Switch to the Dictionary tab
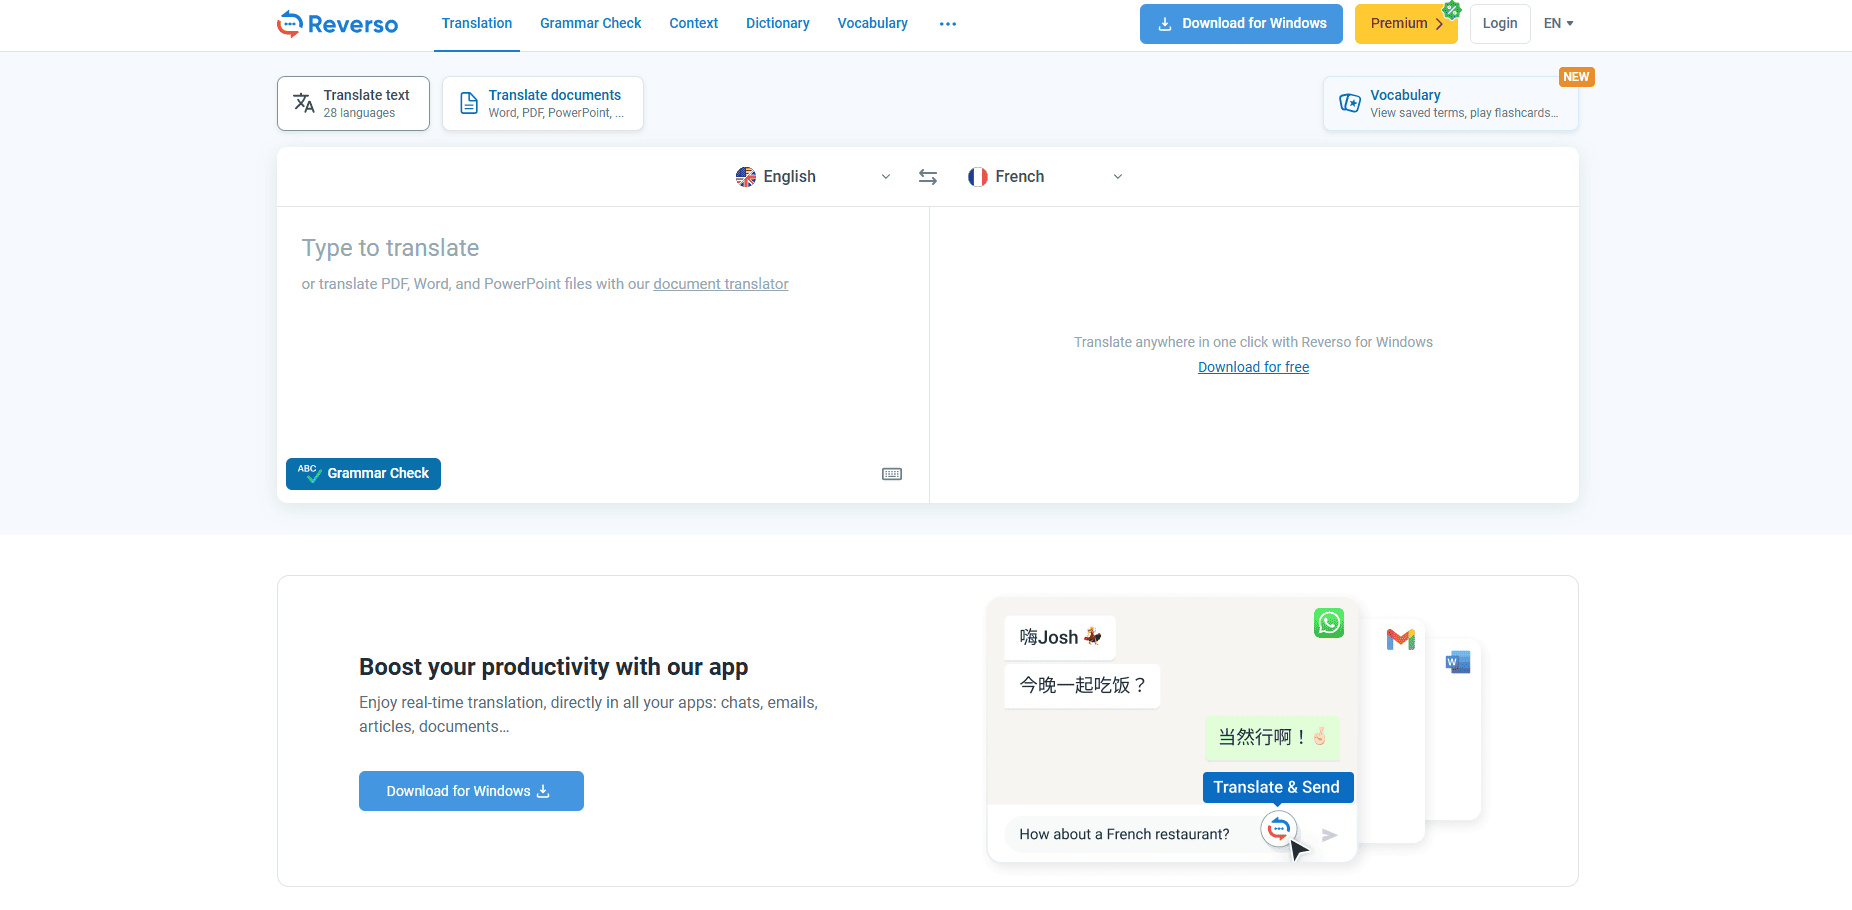Screen dimensions: 1852x910 777,22
